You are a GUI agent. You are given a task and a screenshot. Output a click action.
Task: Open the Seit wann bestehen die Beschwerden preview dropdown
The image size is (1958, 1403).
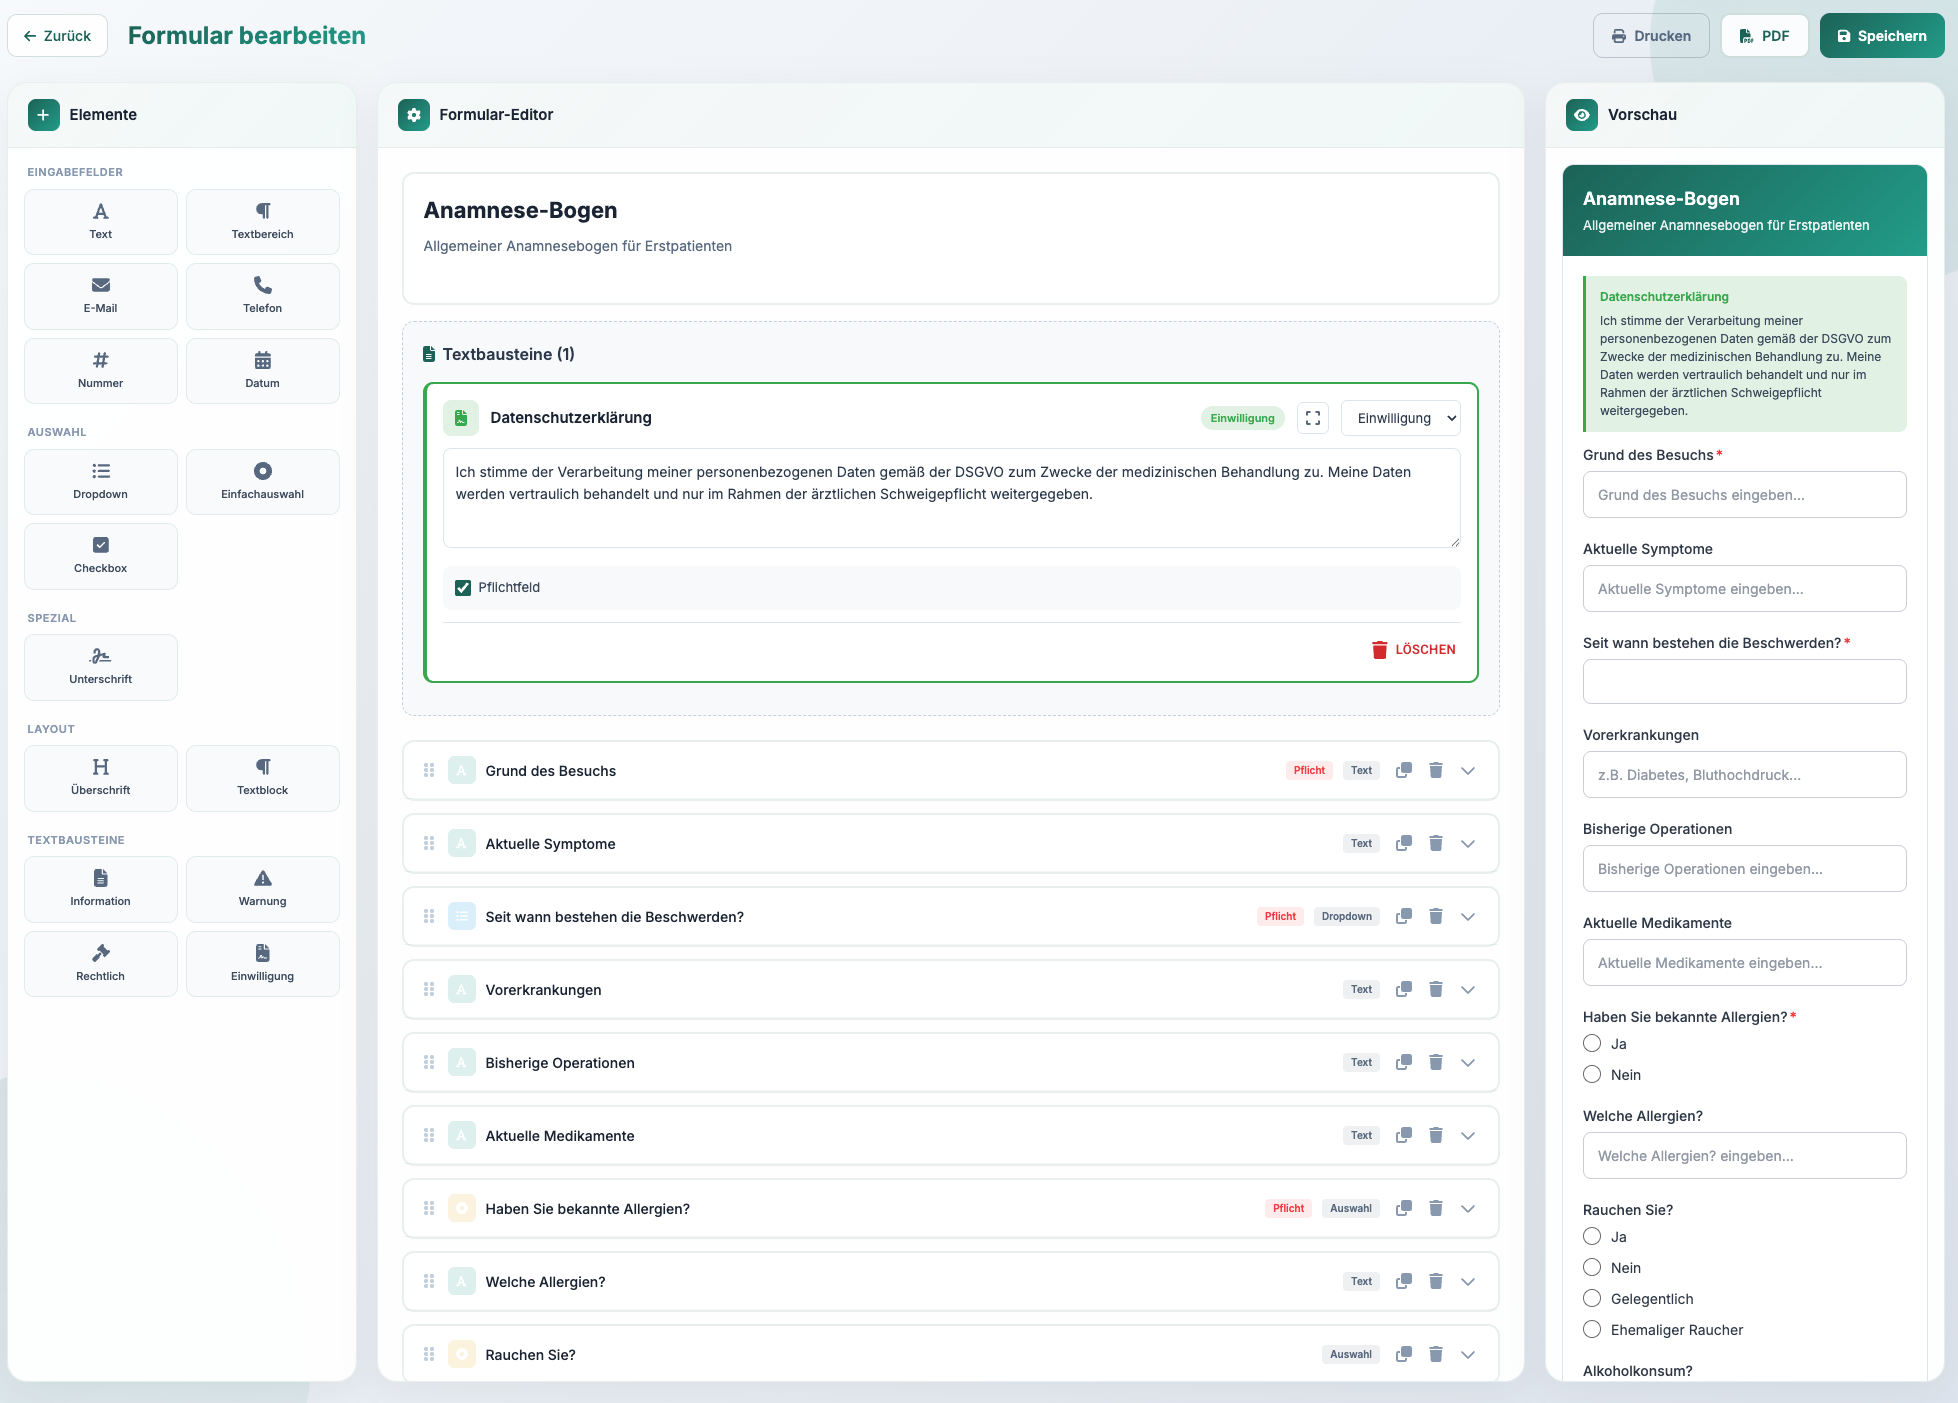tap(1743, 682)
